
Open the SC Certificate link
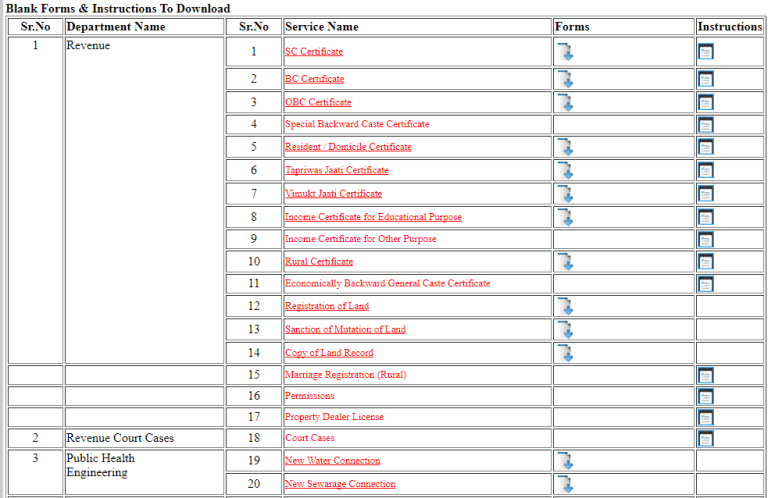314,51
